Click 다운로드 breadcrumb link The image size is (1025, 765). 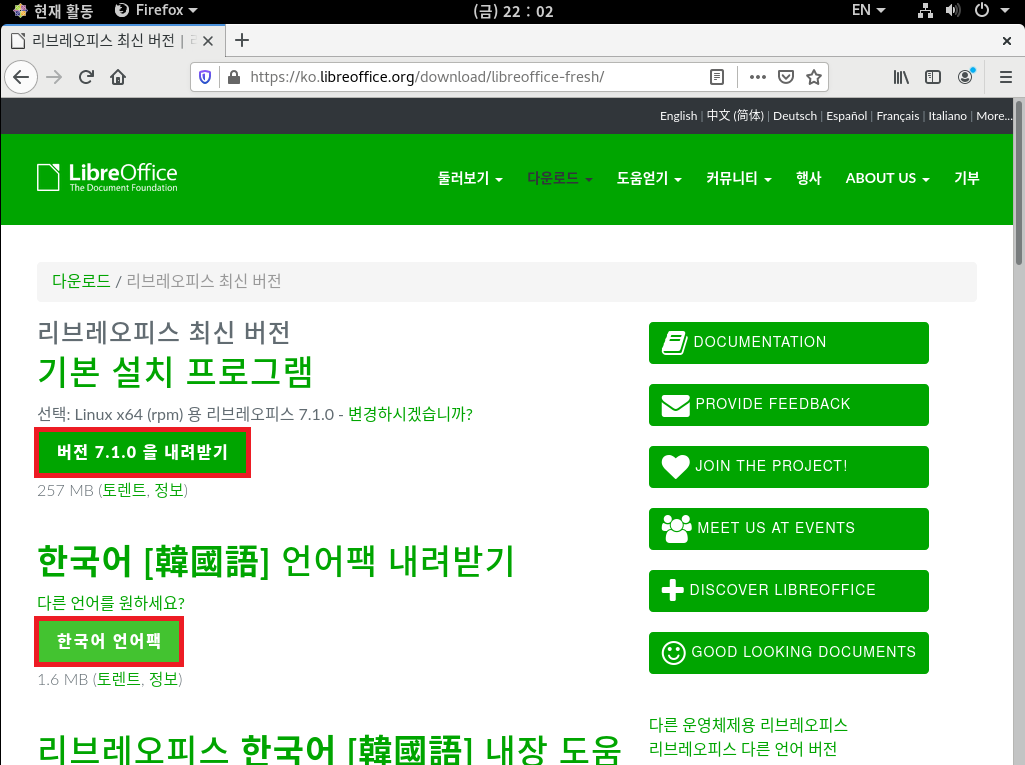pos(81,281)
